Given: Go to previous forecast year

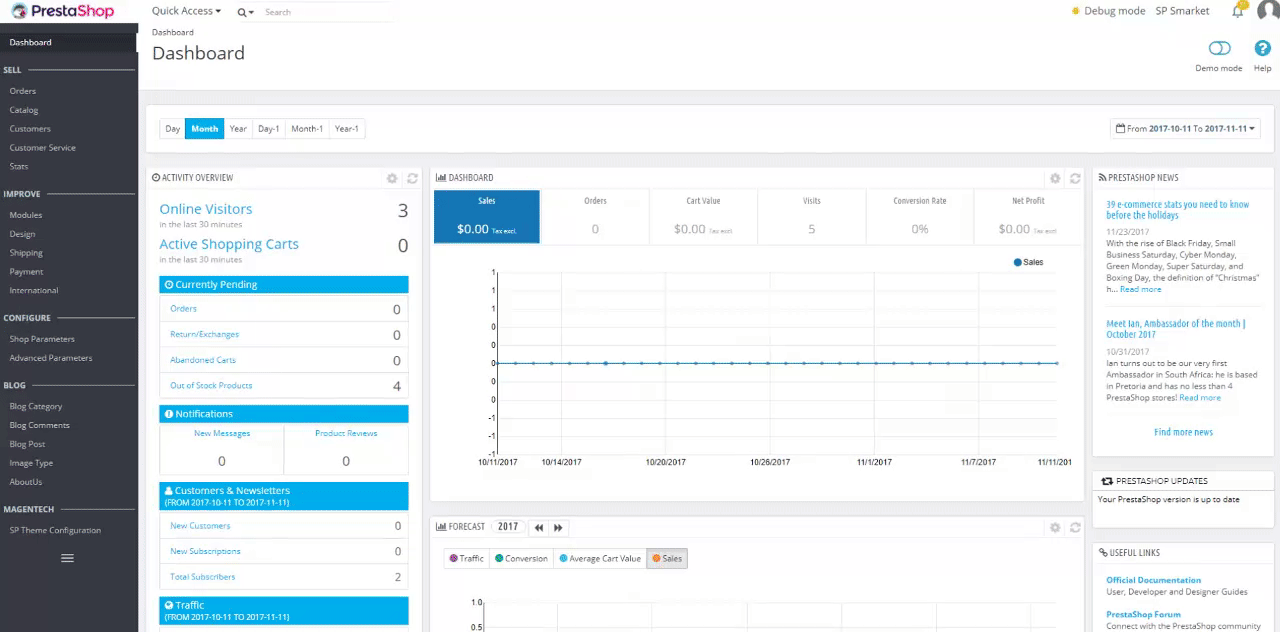Looking at the screenshot, I should [539, 527].
